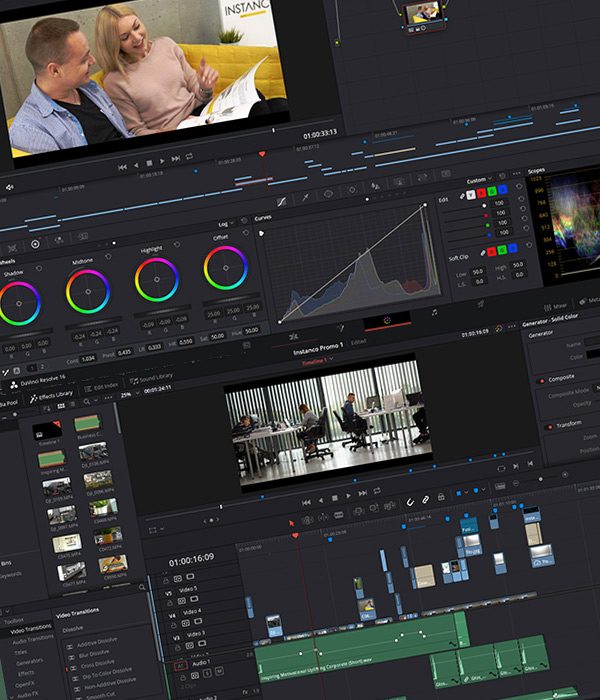Select the D8_0106.MP4 media pool thumbnail
The width and height of the screenshot is (600, 700).
coord(93,452)
